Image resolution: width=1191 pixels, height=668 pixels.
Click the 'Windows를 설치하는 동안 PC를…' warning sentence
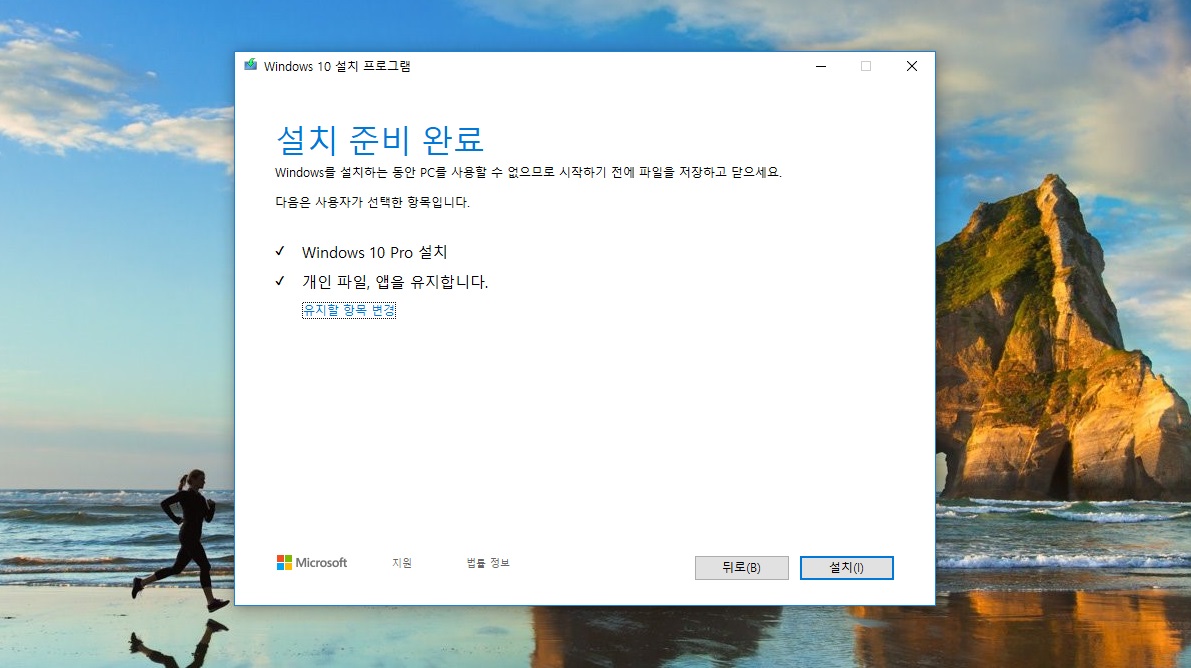pyautogui.click(x=528, y=173)
